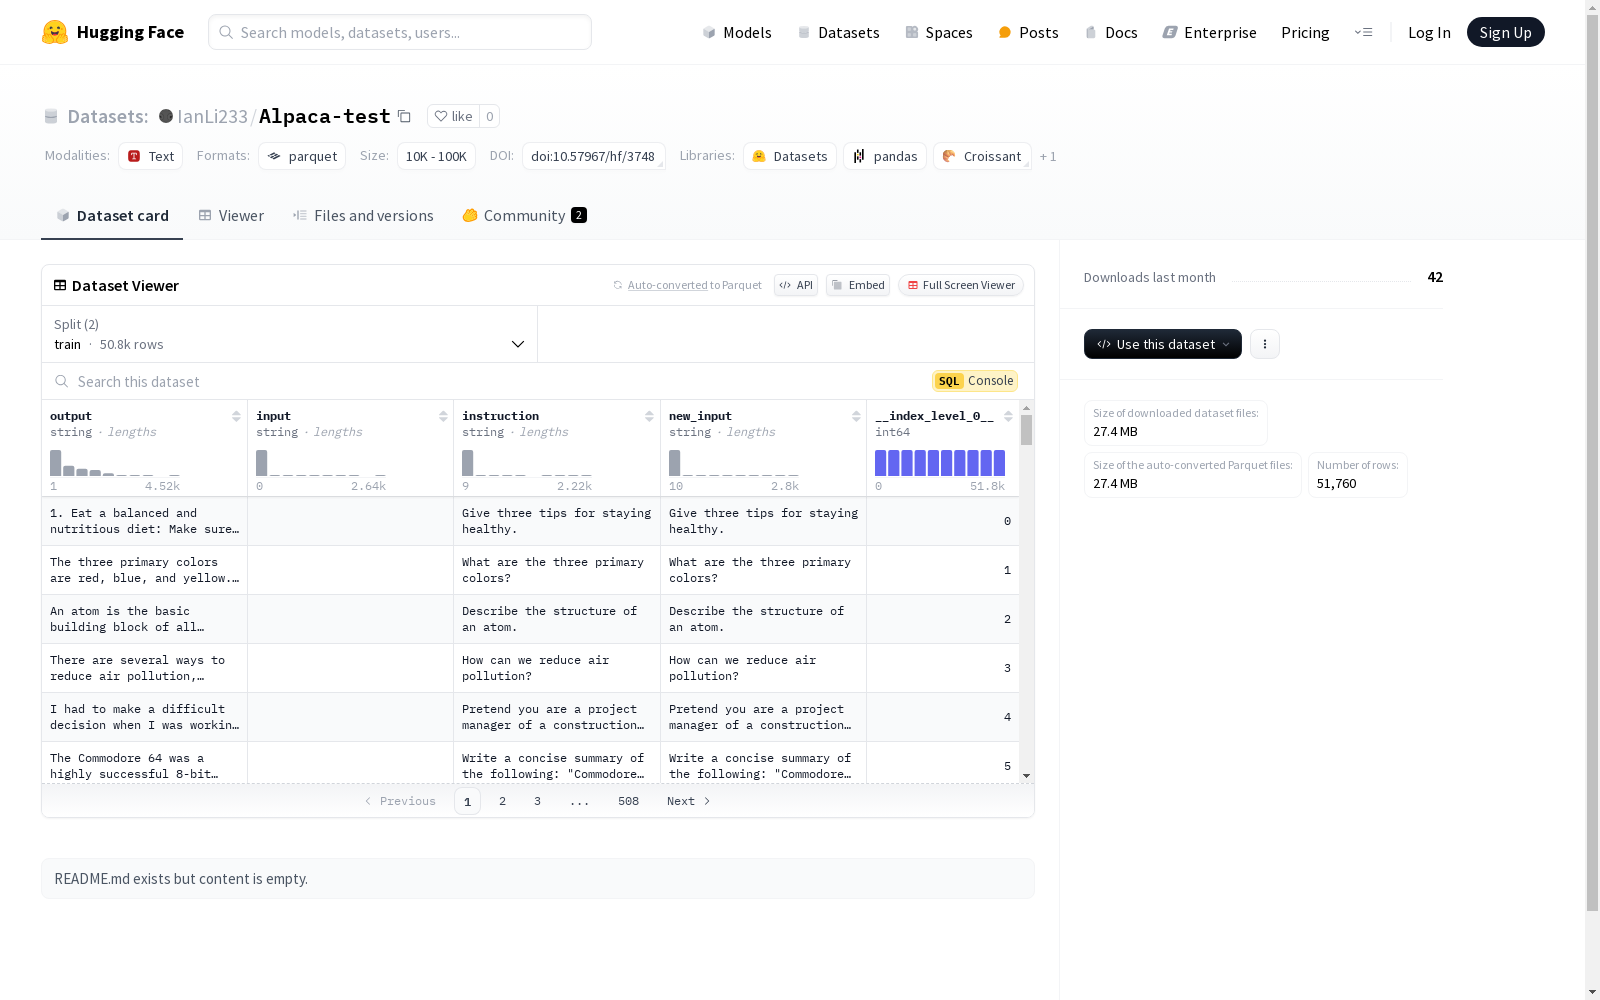Viewport: 1600px width, 1000px height.
Task: Like the Alpaca-test dataset
Action: point(453,116)
